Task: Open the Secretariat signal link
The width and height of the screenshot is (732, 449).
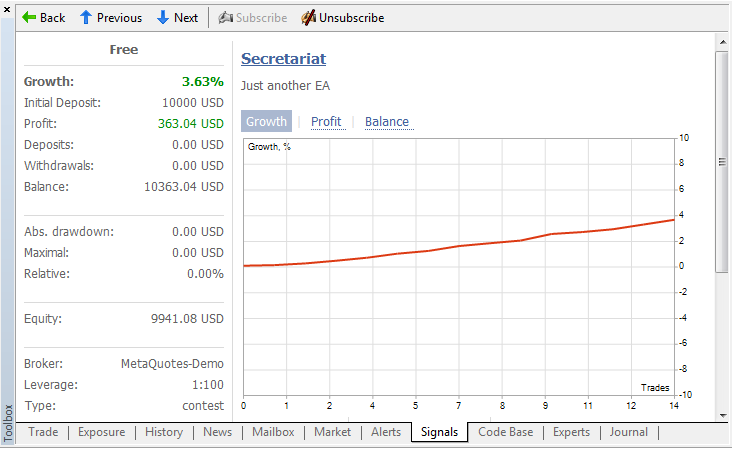Action: 283,59
